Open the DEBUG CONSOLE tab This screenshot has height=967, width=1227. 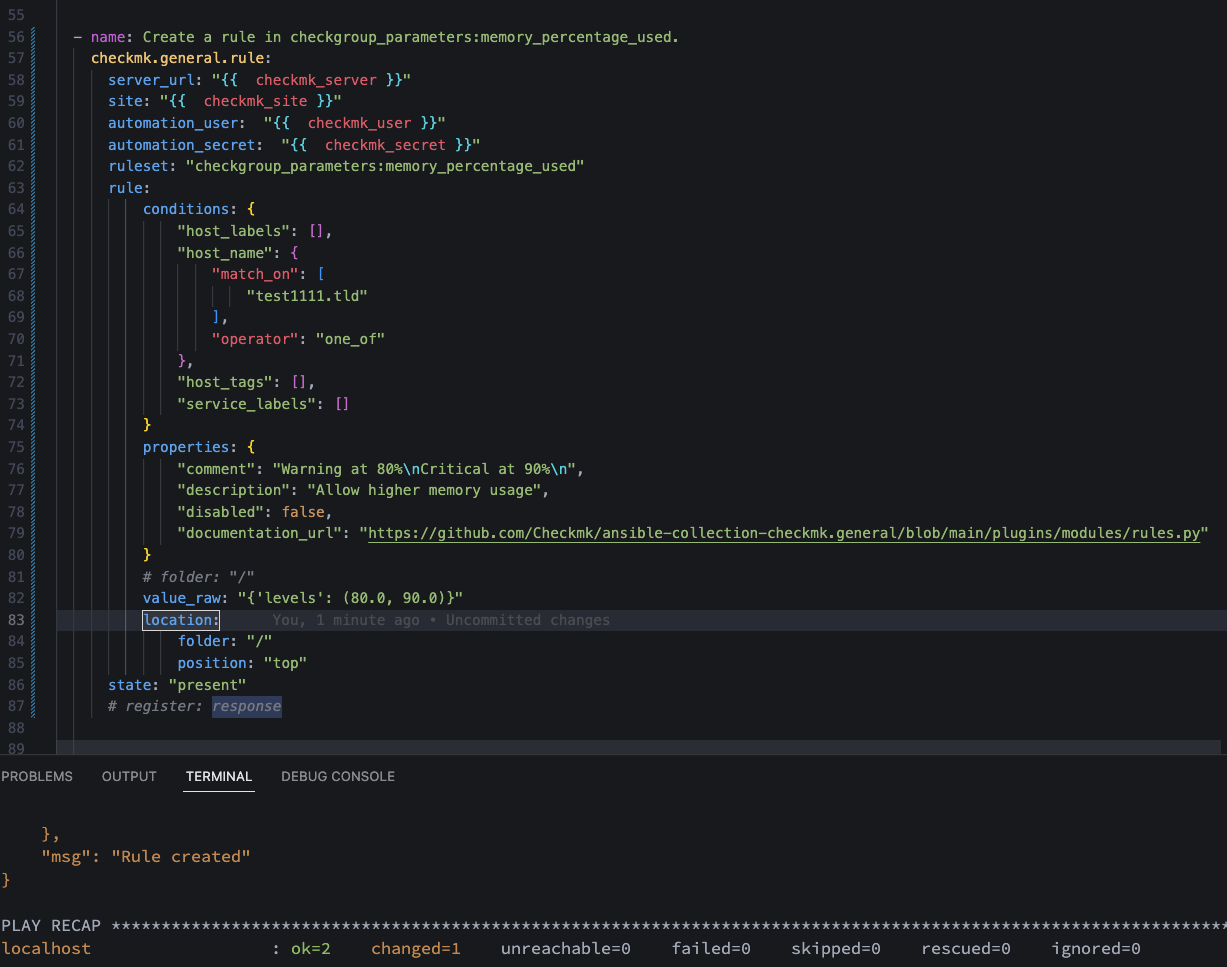coord(338,776)
